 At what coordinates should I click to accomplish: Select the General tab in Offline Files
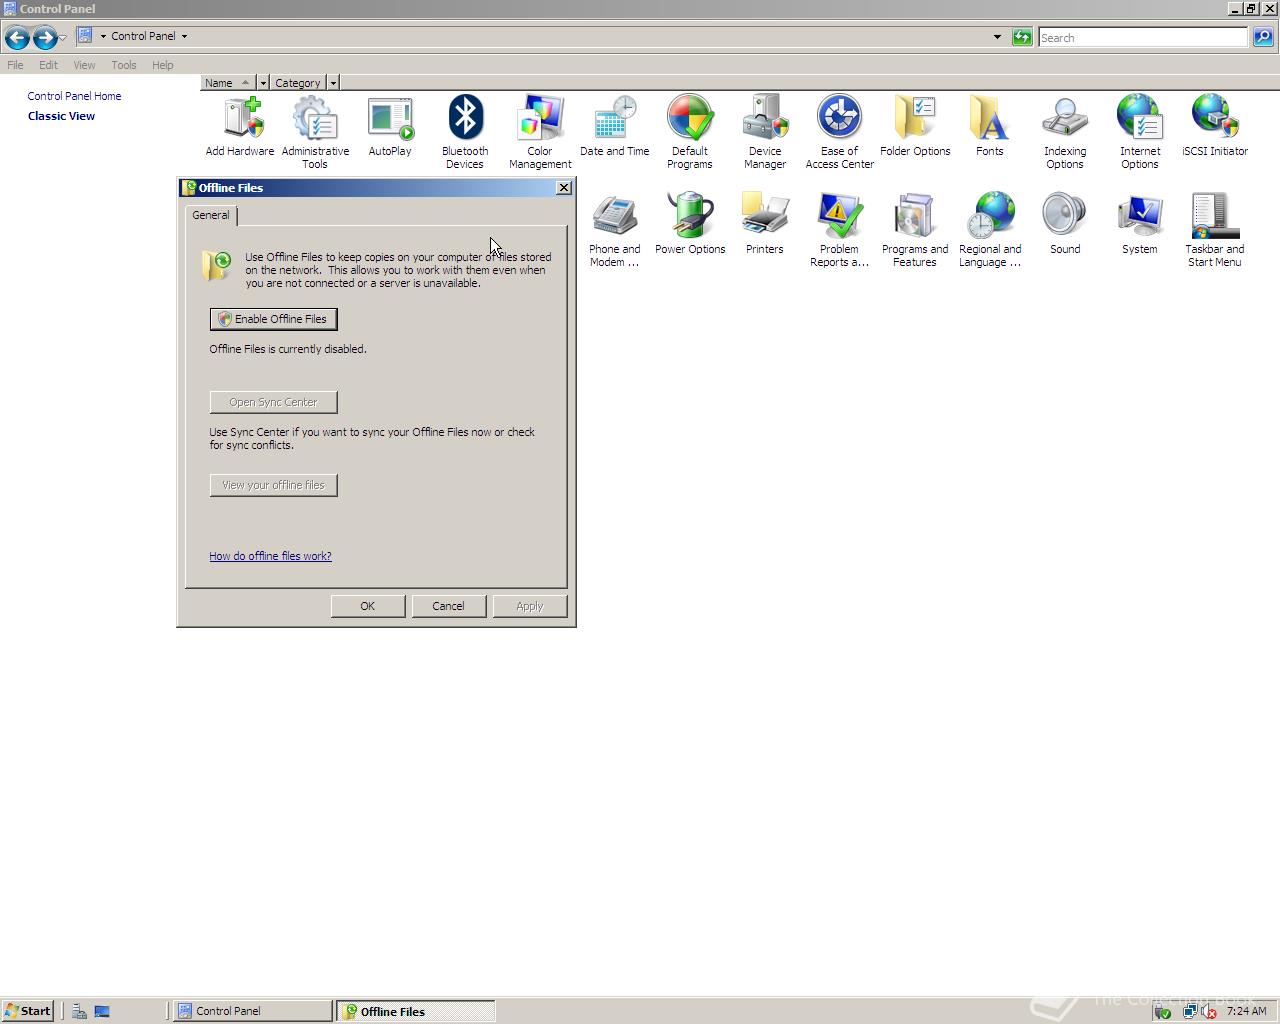pyautogui.click(x=211, y=215)
